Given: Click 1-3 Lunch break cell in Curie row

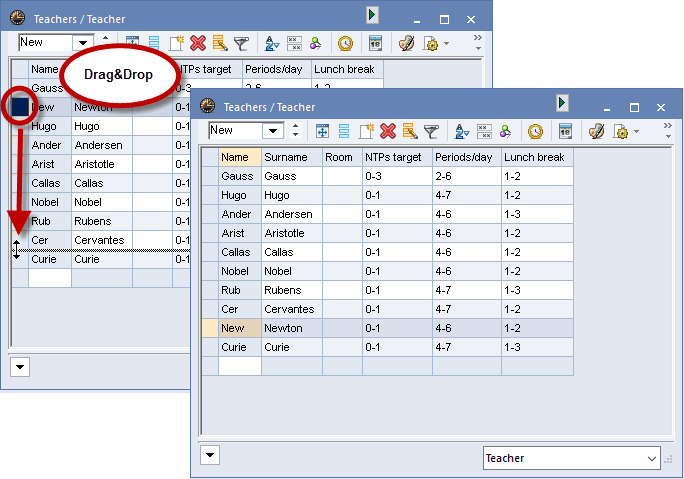Looking at the screenshot, I should click(537, 347).
